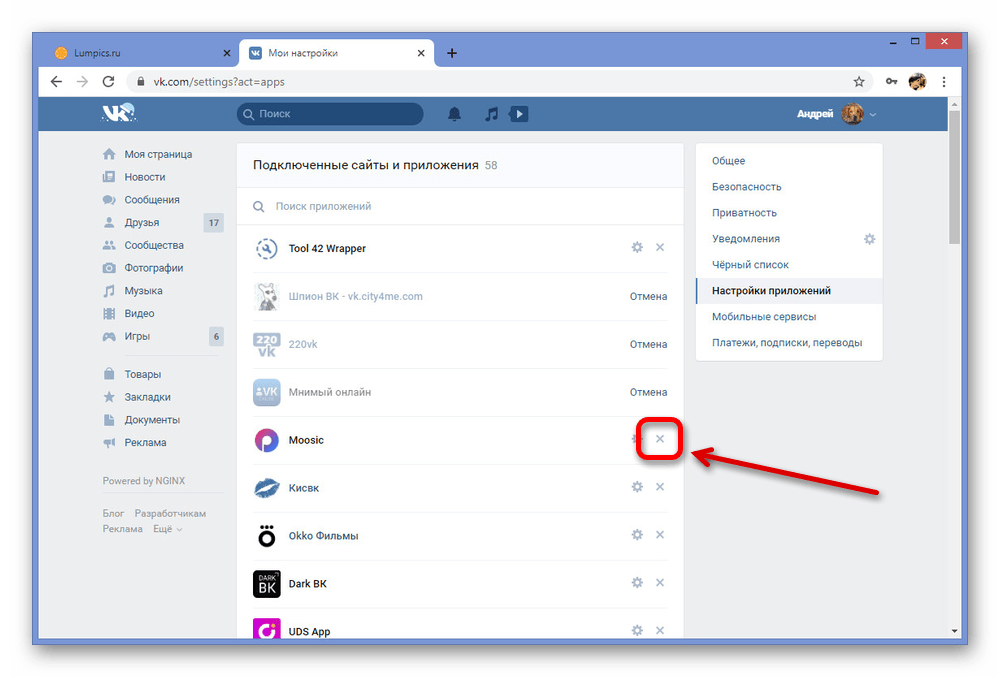Click the Dark BK app icon
Screen dimensions: 1000x677
(267, 584)
